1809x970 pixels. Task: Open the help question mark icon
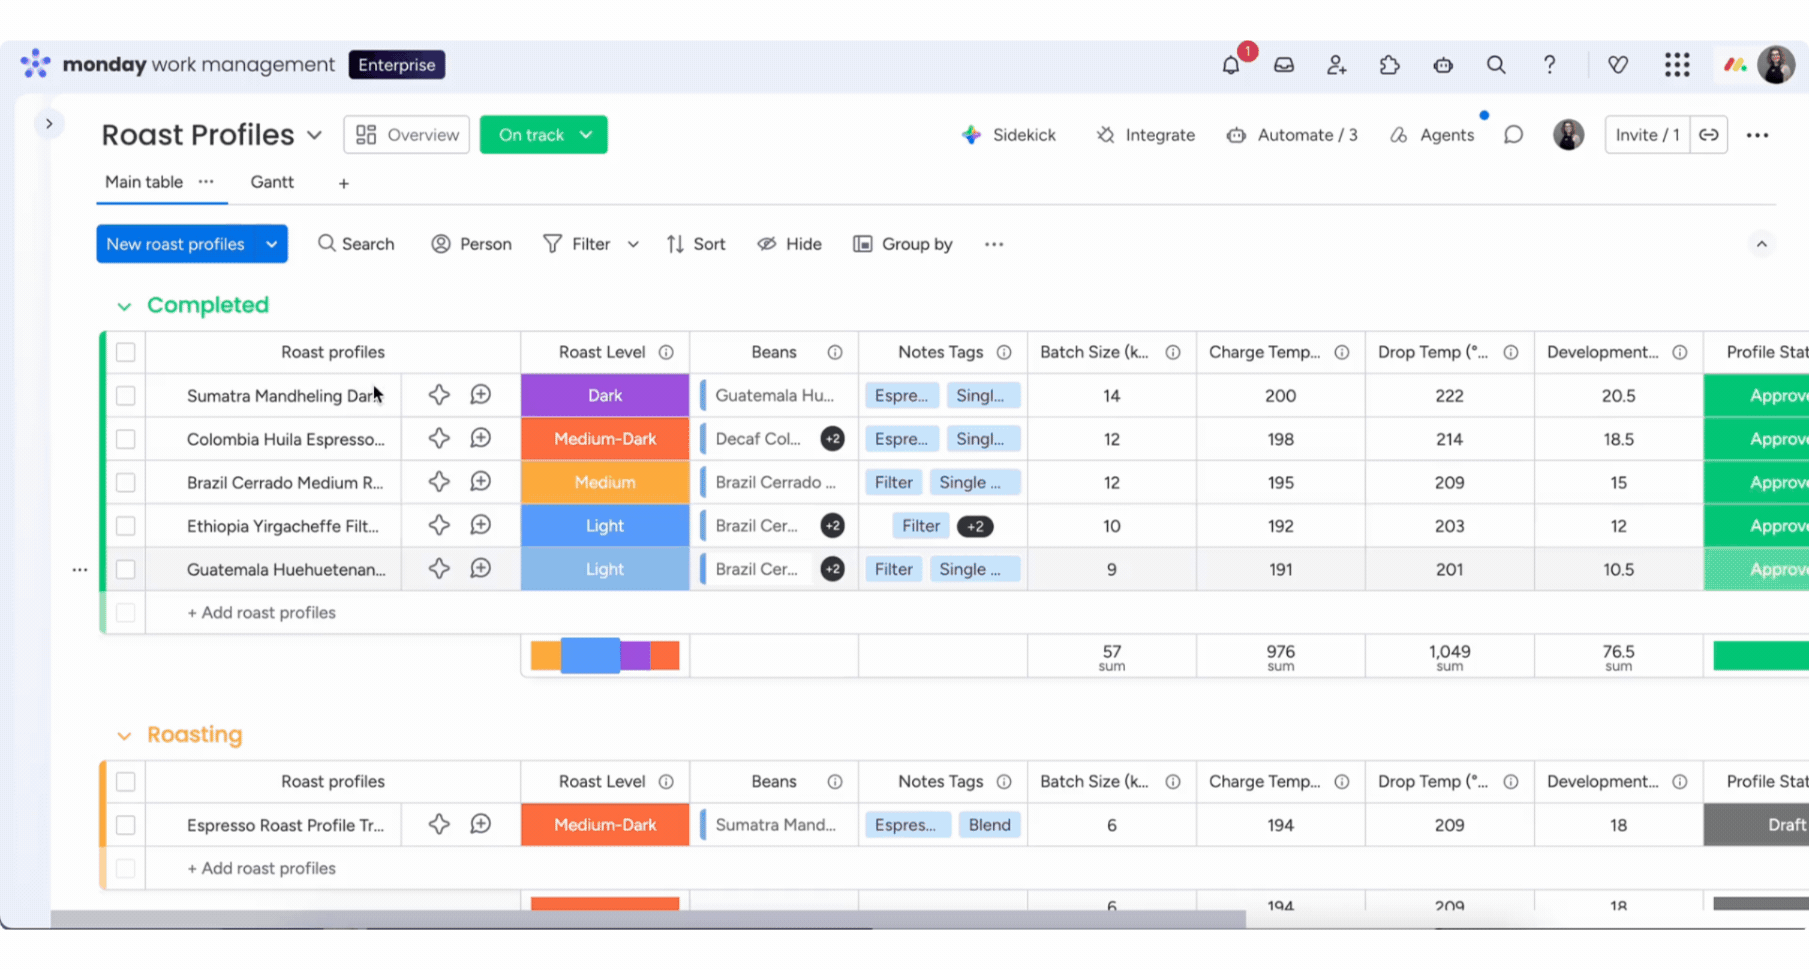point(1549,65)
